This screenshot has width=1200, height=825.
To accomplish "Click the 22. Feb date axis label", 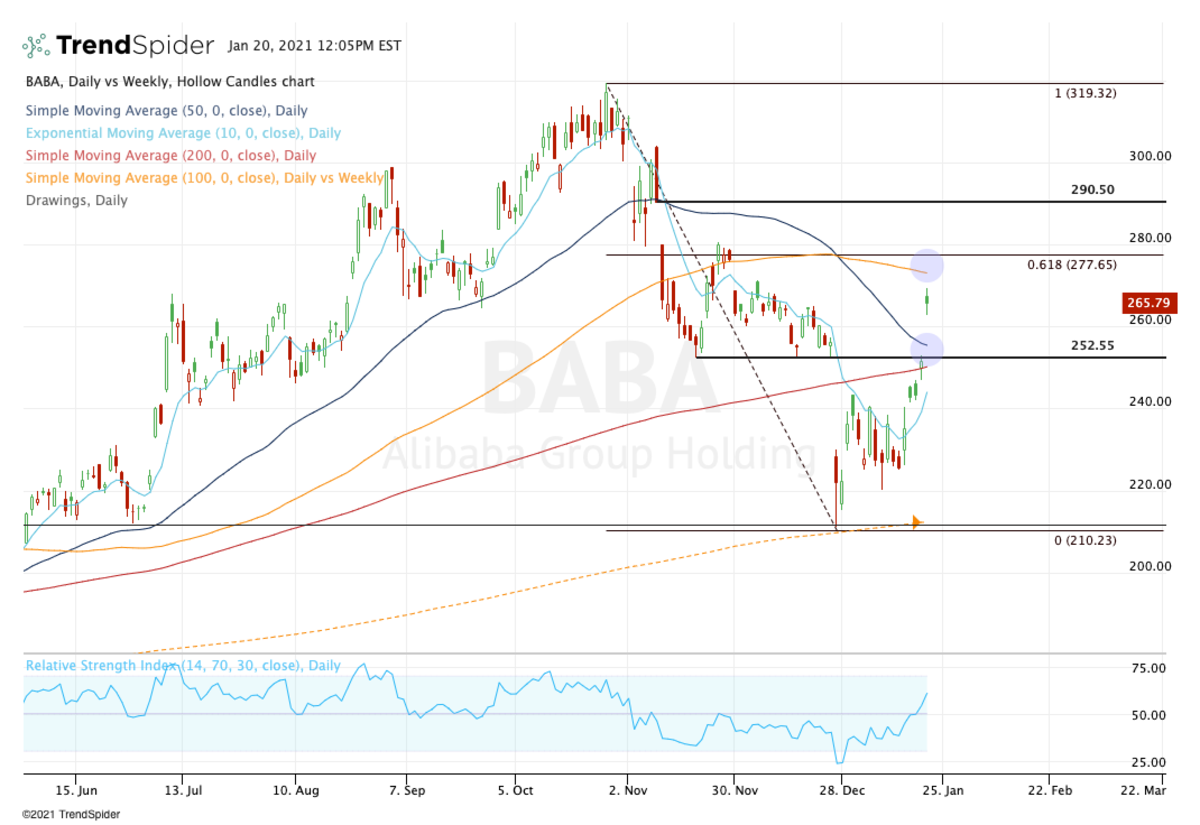I will click(1049, 790).
